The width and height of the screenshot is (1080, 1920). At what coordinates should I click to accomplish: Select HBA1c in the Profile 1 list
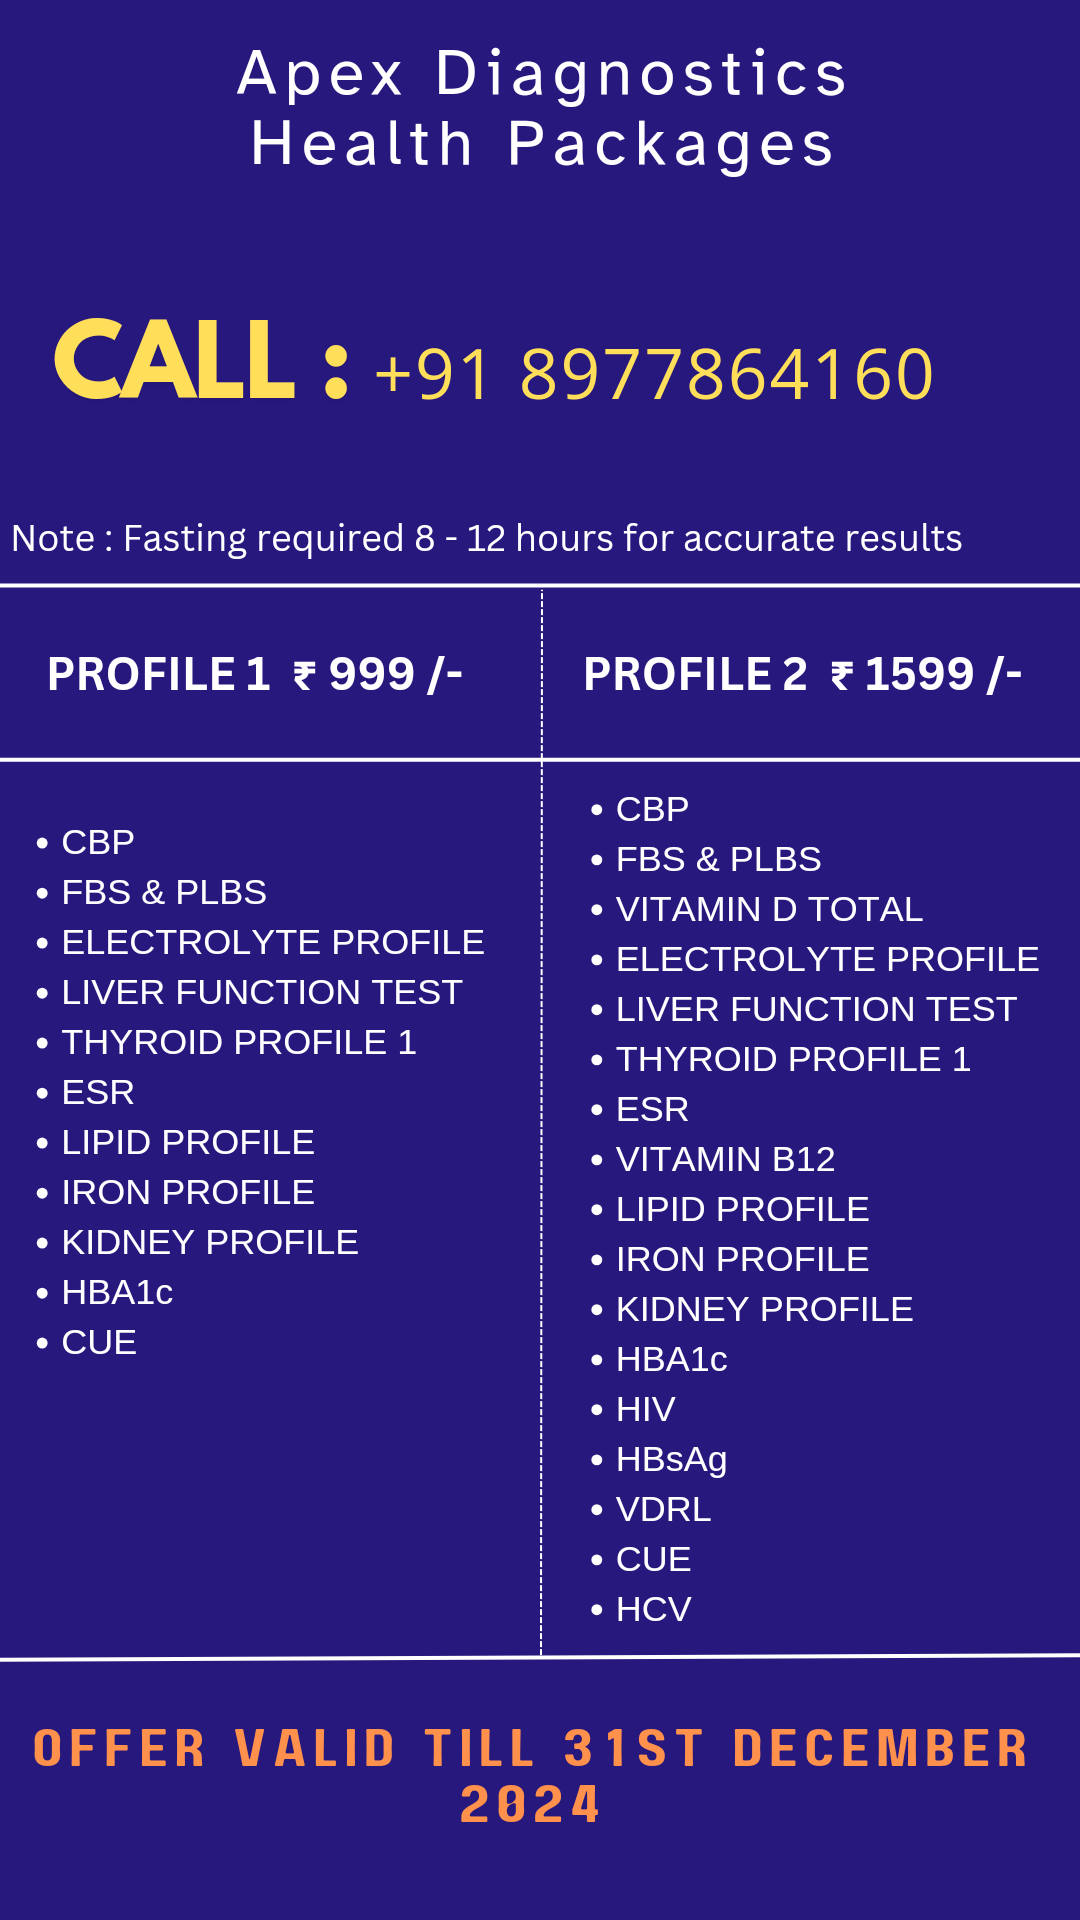click(x=117, y=1292)
